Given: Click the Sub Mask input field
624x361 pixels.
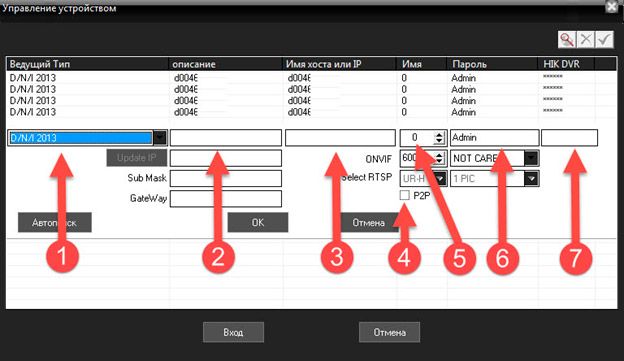Looking at the screenshot, I should click(226, 178).
